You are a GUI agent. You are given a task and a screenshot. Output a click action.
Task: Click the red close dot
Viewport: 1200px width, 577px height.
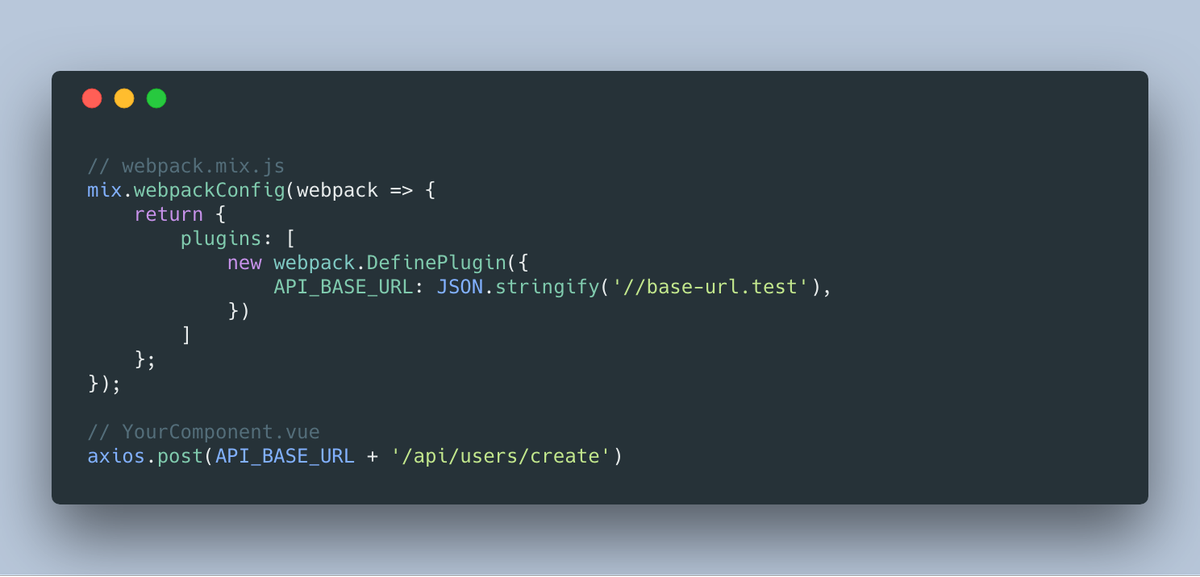[x=92, y=98]
